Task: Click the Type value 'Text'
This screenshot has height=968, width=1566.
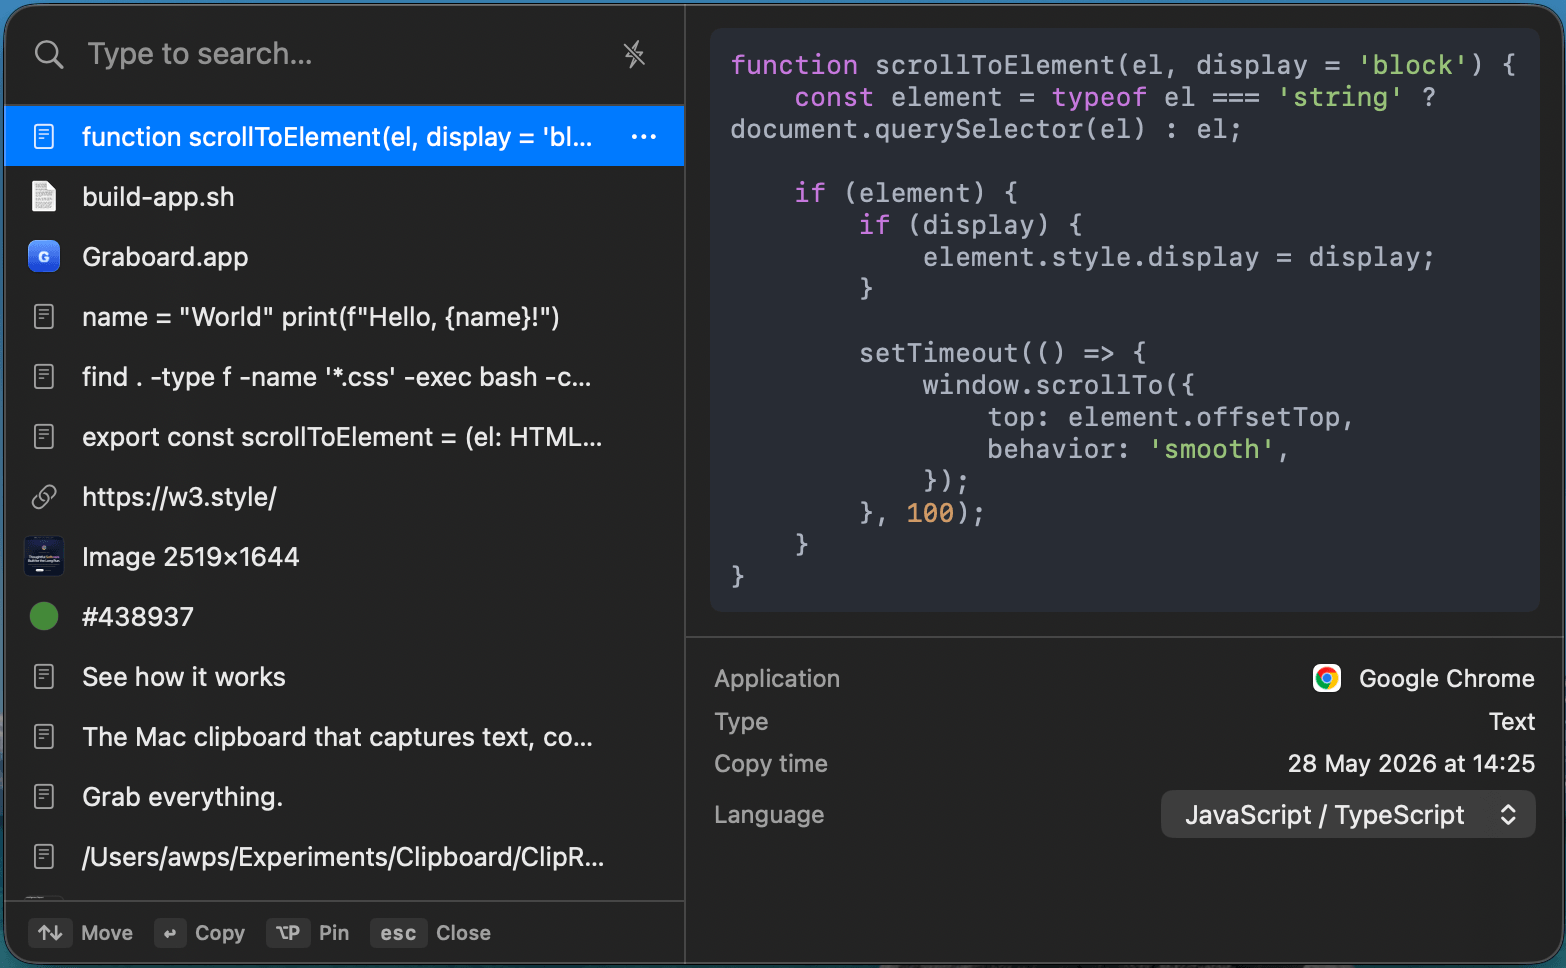Action: pyautogui.click(x=1511, y=722)
